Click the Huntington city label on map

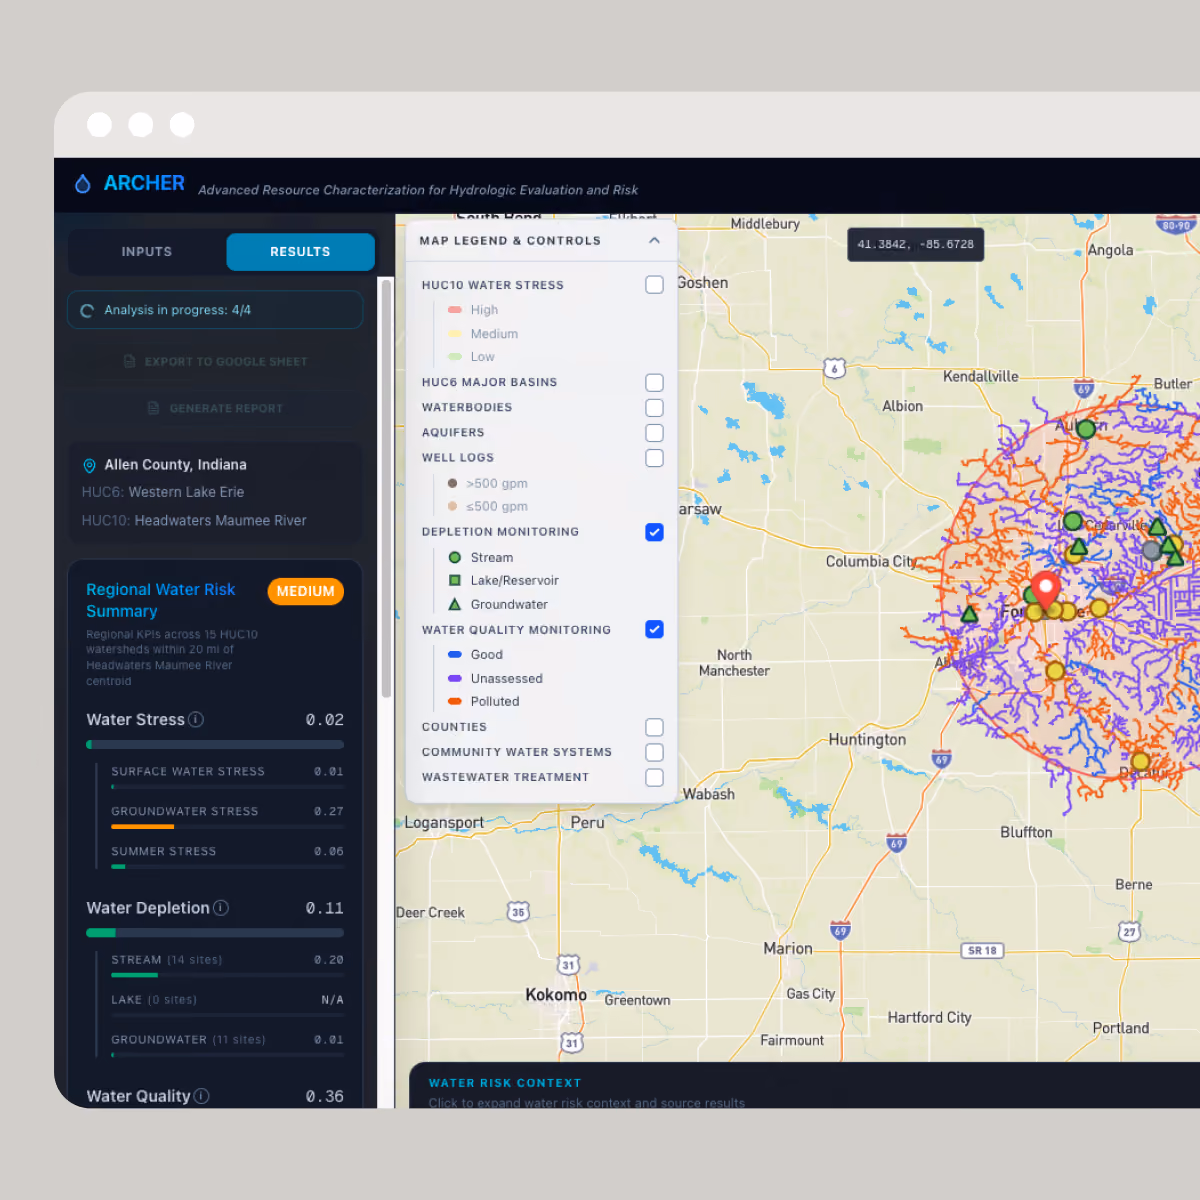(867, 740)
